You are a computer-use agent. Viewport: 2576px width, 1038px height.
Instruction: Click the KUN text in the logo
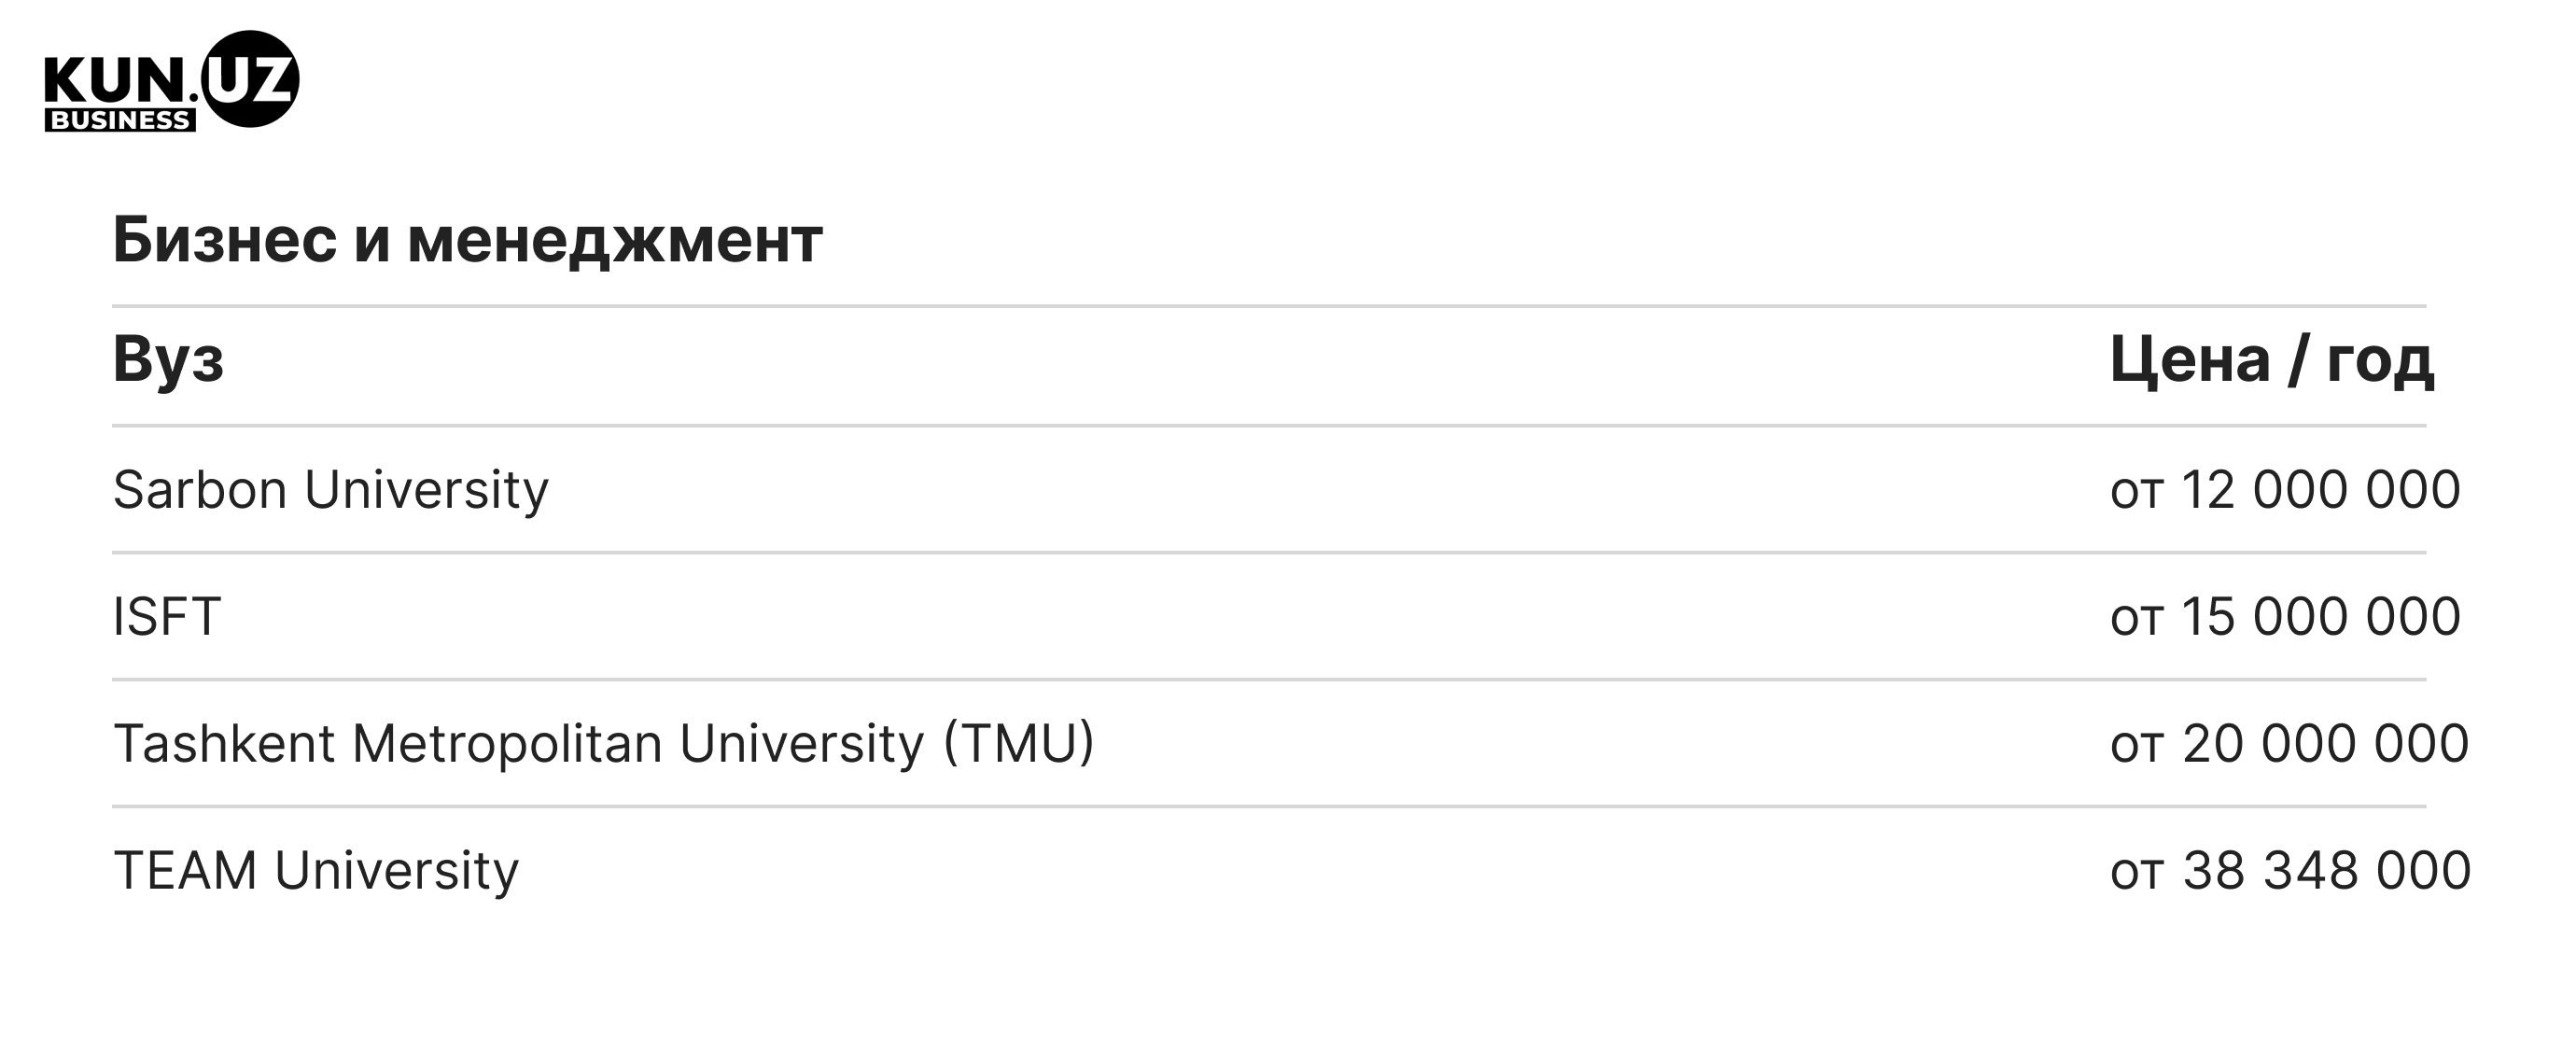click(x=114, y=82)
